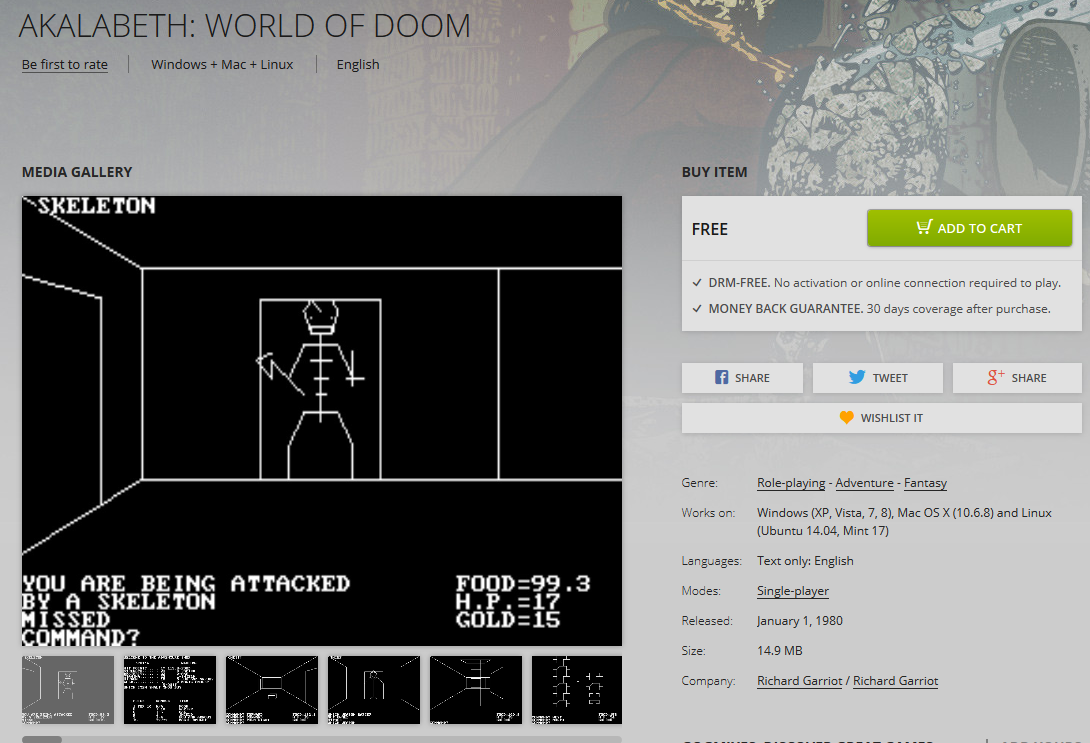The width and height of the screenshot is (1090, 743).
Task: Select the fifth thumbnail with ladder corridor
Action: (x=476, y=690)
